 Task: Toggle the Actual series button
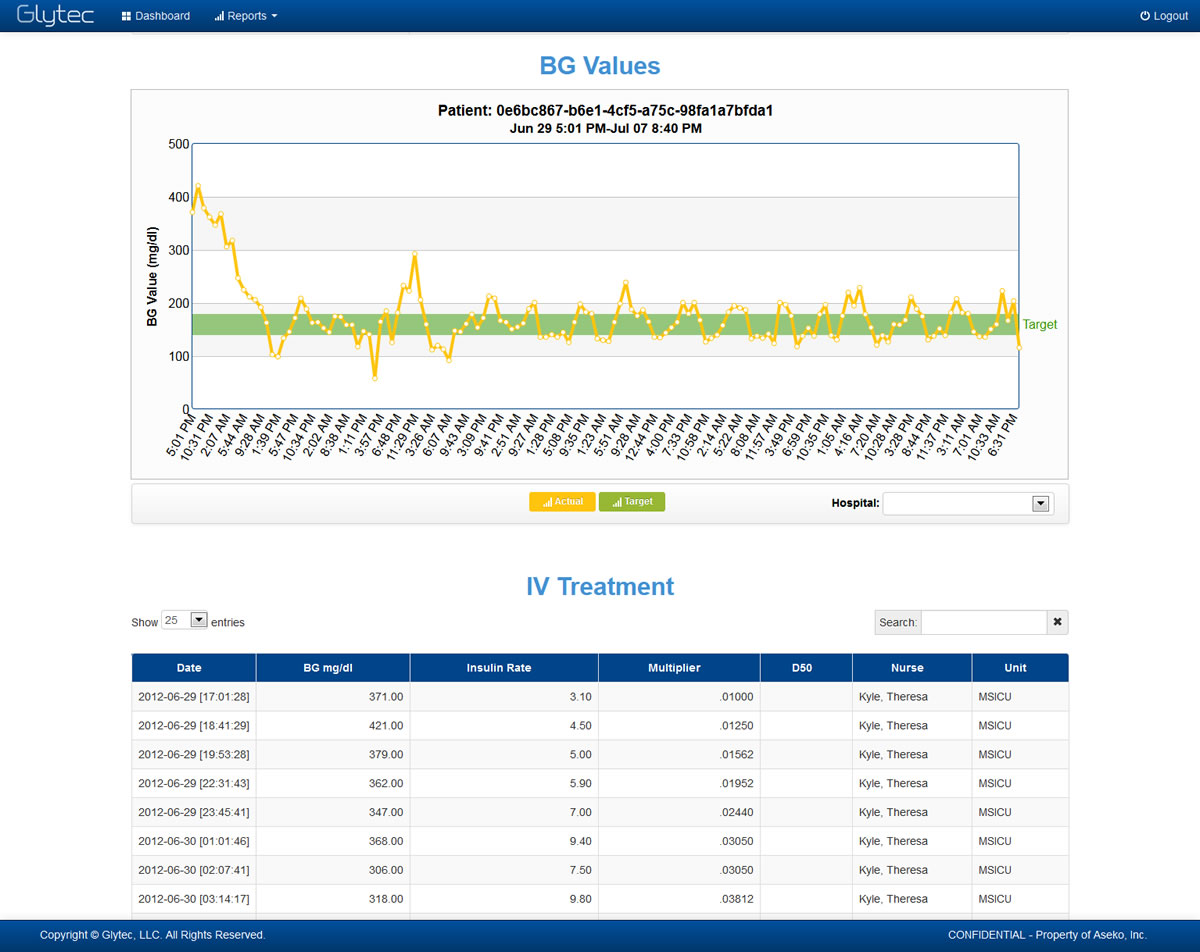(x=562, y=502)
